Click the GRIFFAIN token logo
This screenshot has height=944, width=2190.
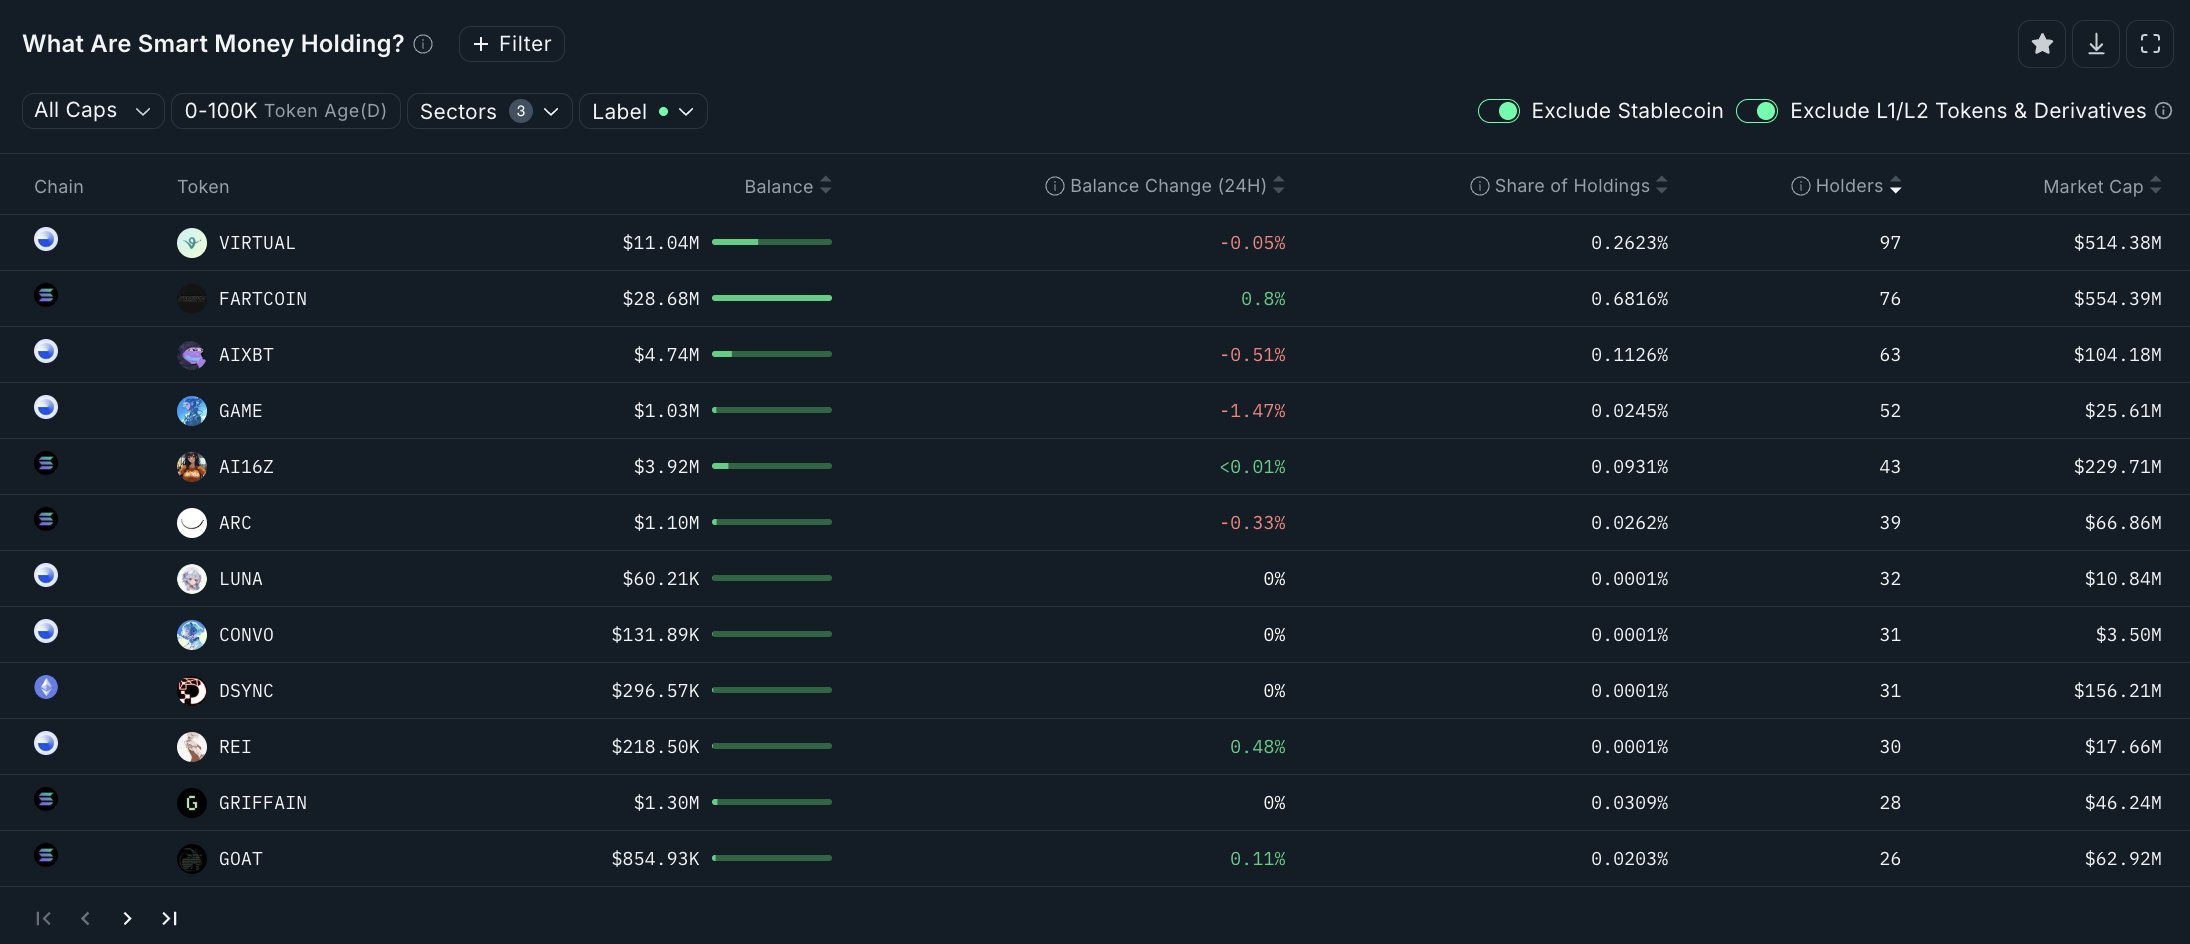(191, 803)
